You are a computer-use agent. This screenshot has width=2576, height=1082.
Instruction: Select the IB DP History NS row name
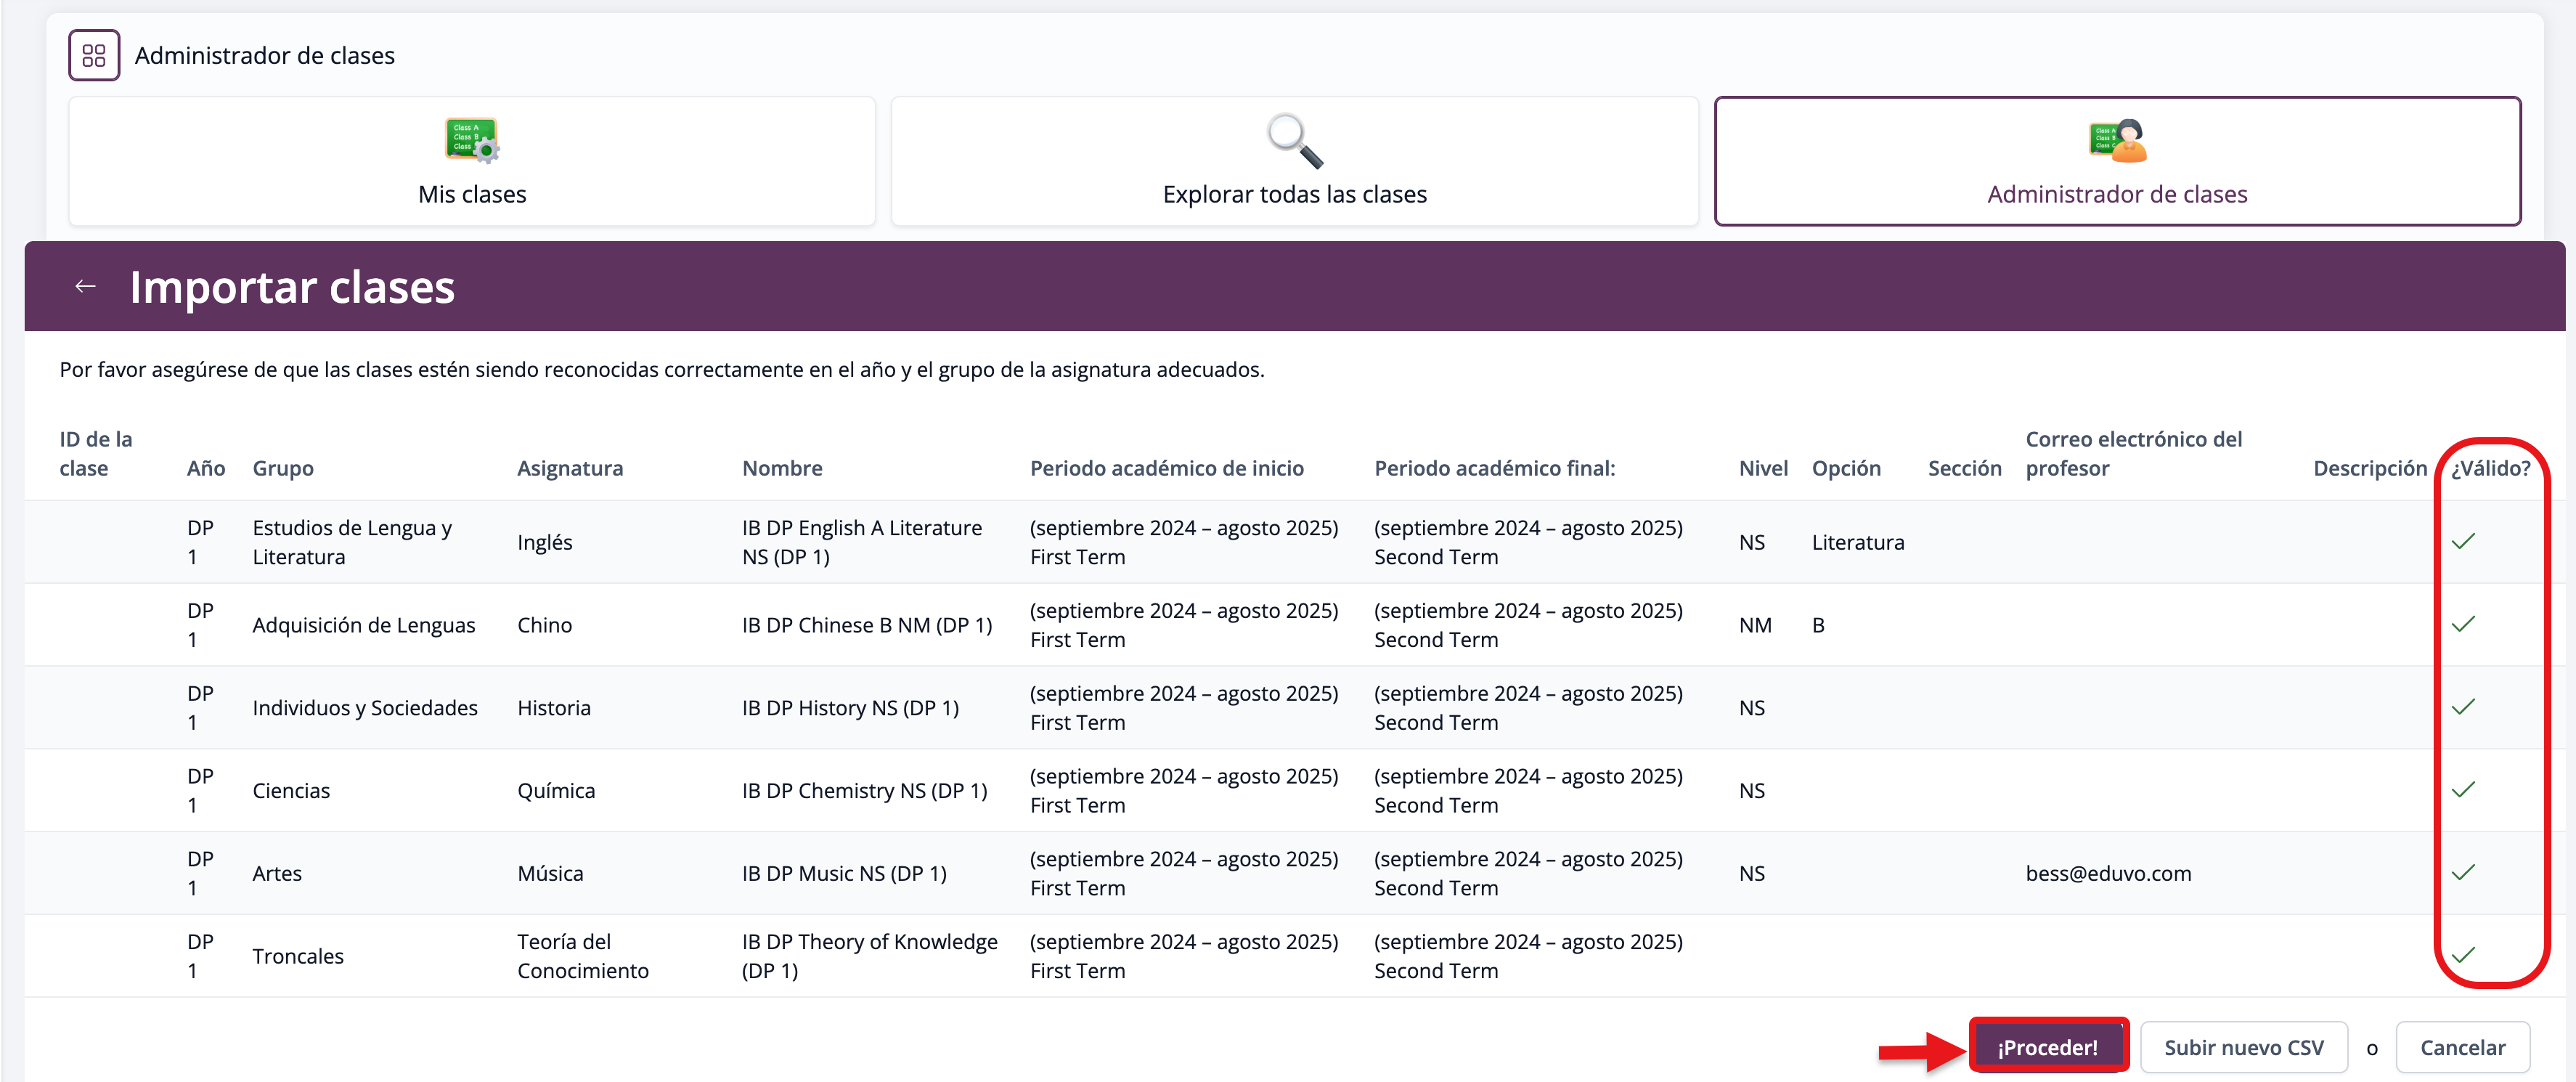click(850, 708)
